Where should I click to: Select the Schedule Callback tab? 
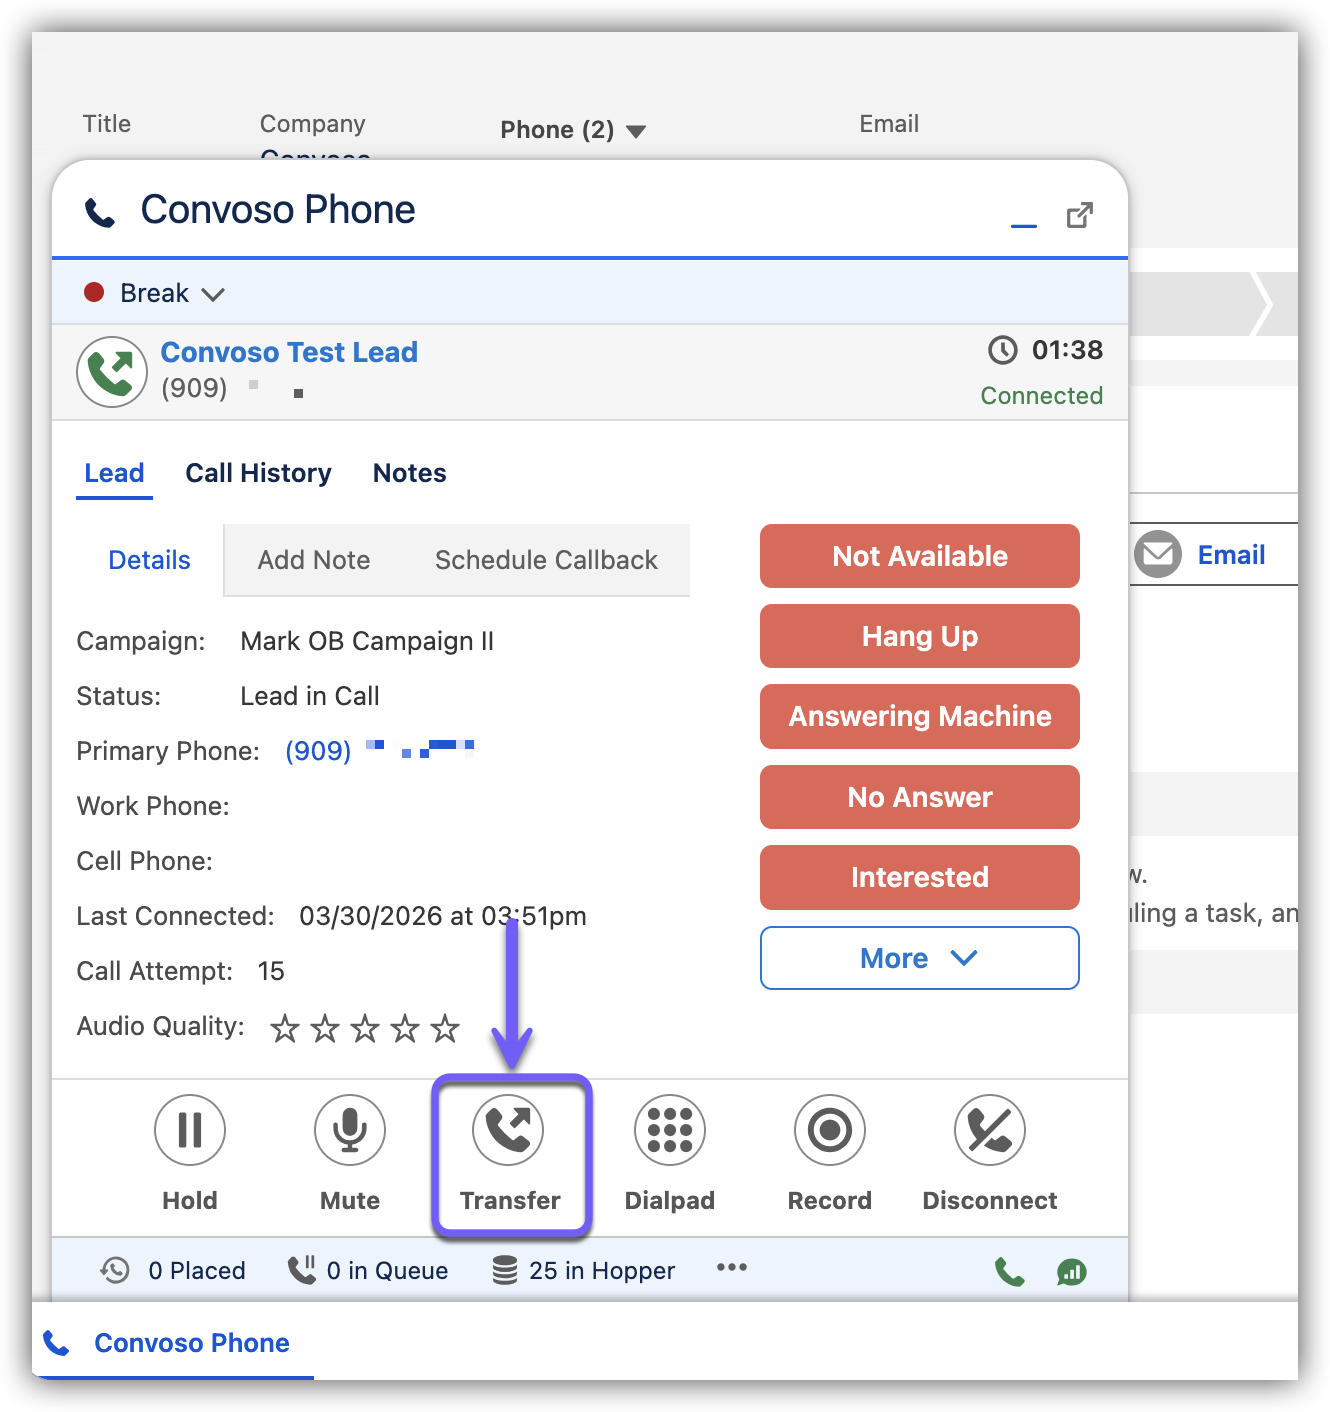pyautogui.click(x=546, y=560)
